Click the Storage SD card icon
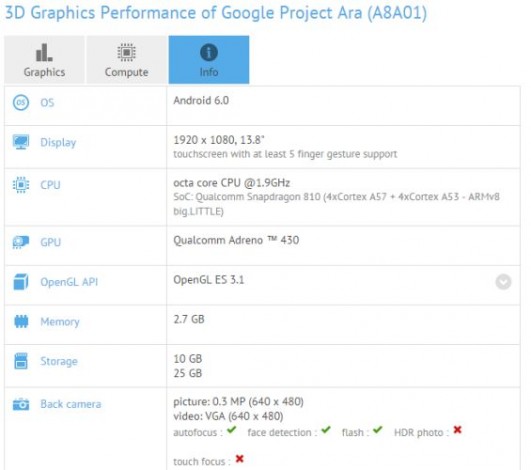Viewport: 531px width, 470px height. (21, 361)
